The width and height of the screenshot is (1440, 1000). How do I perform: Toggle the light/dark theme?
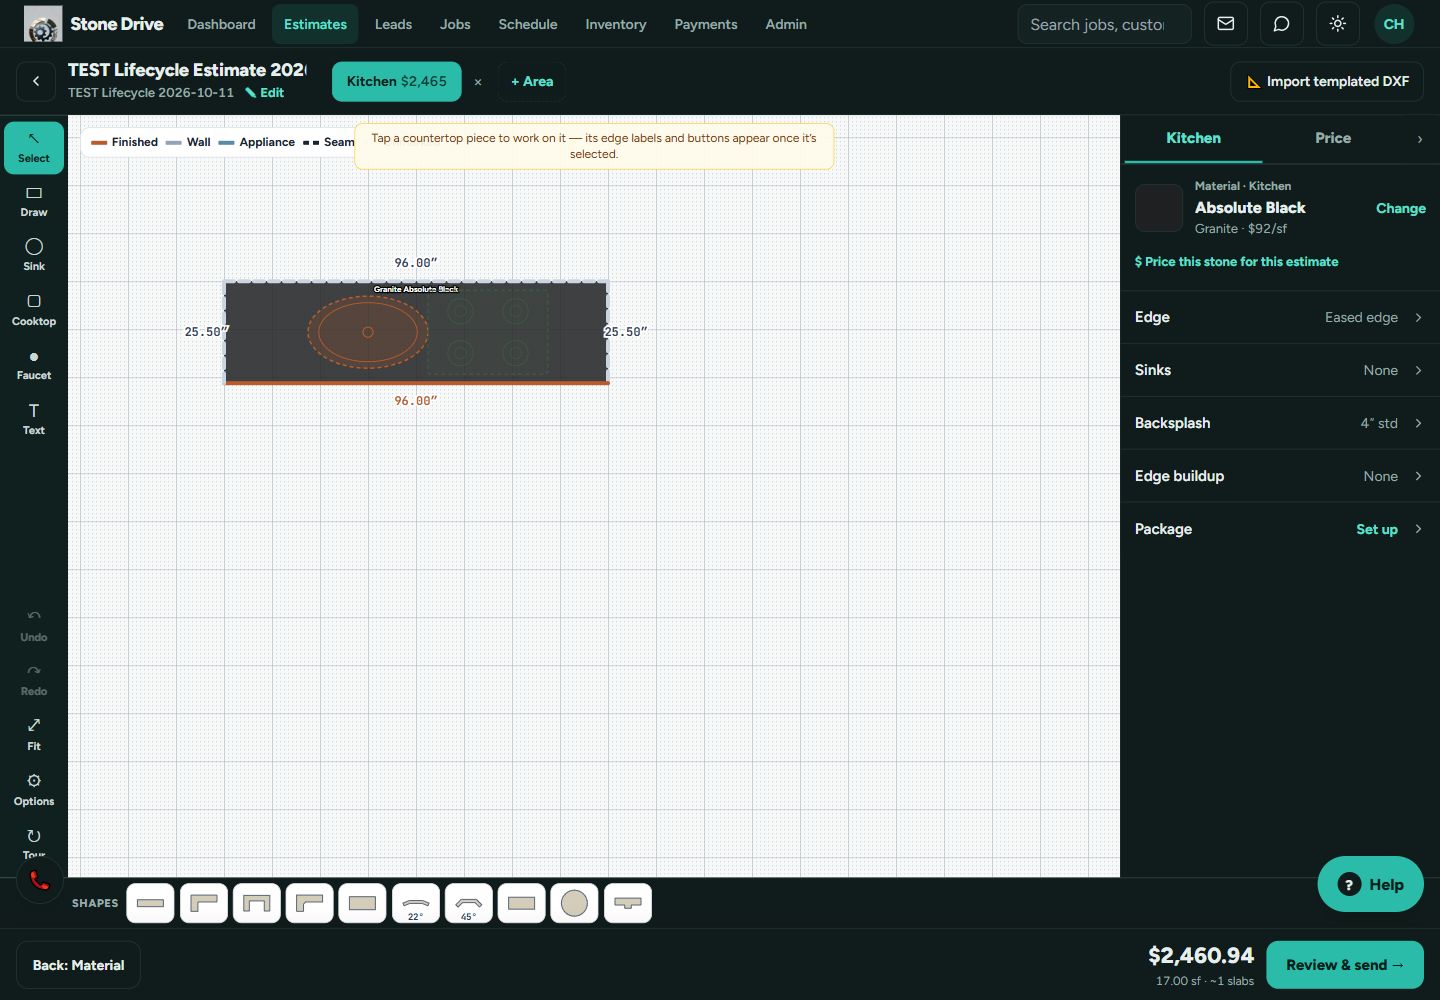(x=1338, y=24)
